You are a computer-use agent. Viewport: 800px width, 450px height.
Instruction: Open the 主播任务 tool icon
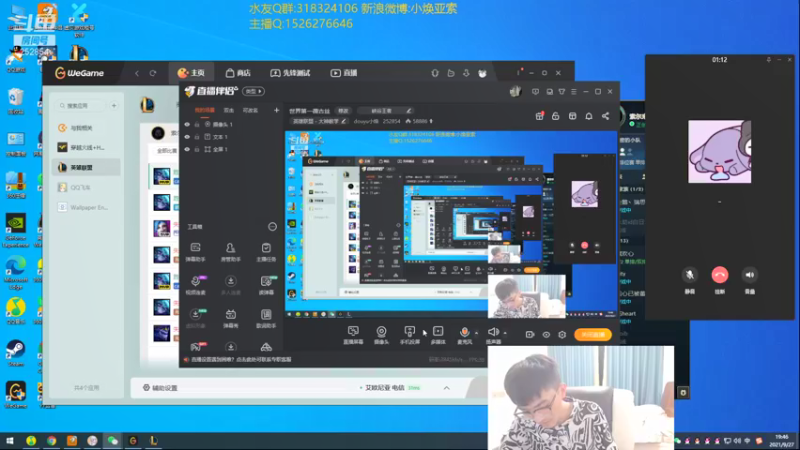(266, 252)
